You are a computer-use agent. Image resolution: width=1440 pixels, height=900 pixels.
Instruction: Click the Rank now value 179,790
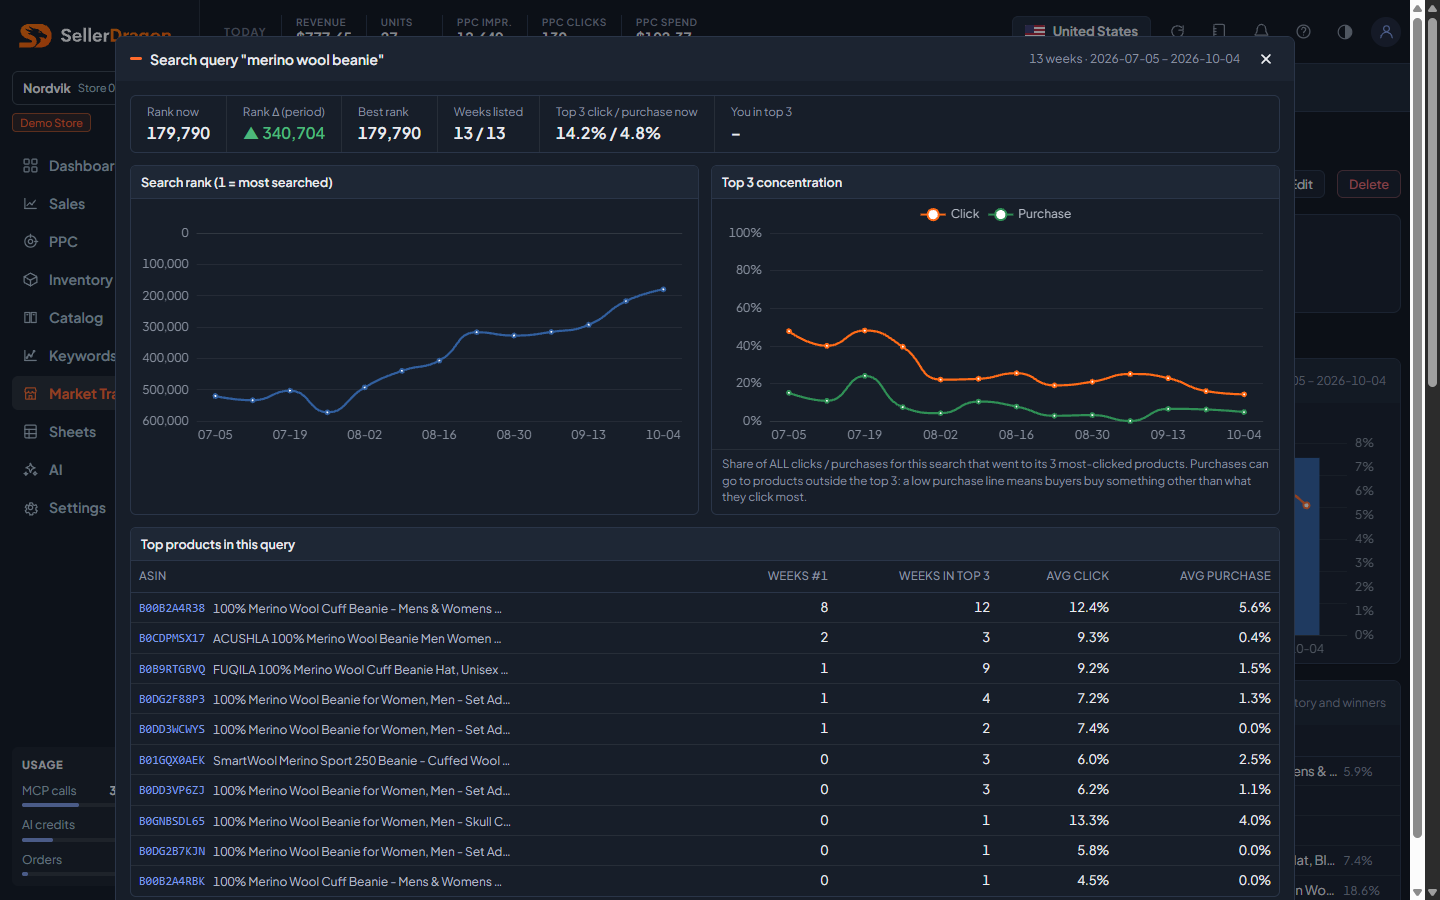tap(178, 133)
